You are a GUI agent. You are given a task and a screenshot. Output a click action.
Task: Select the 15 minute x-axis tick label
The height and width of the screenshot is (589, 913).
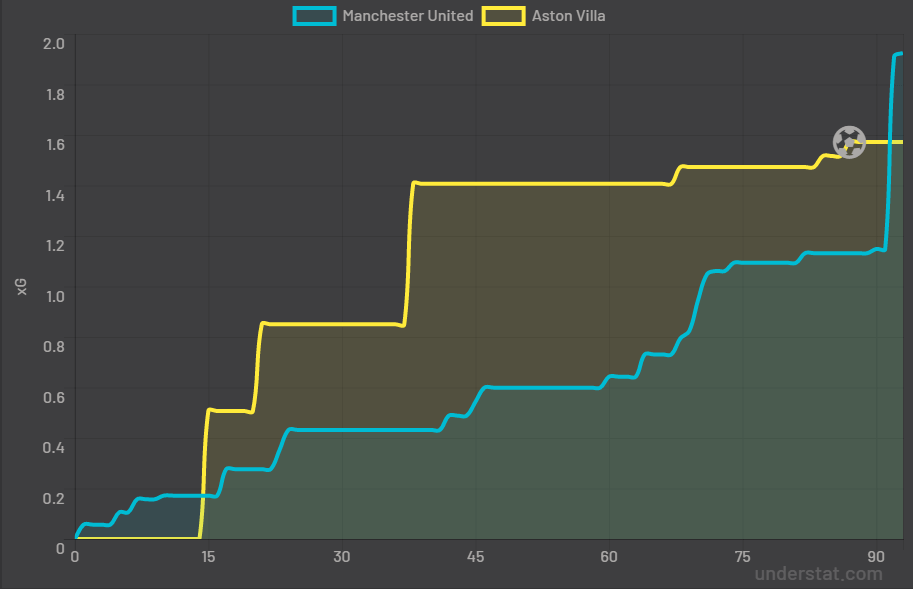pyautogui.click(x=208, y=556)
